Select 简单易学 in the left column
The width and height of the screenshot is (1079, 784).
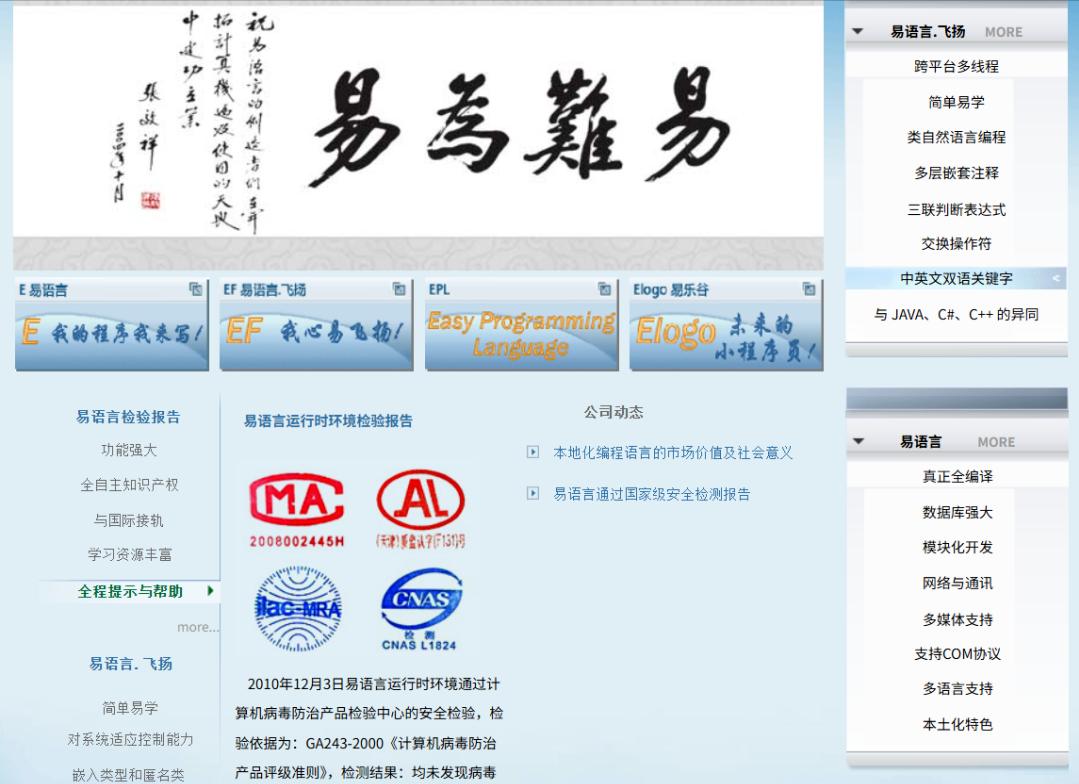130,708
